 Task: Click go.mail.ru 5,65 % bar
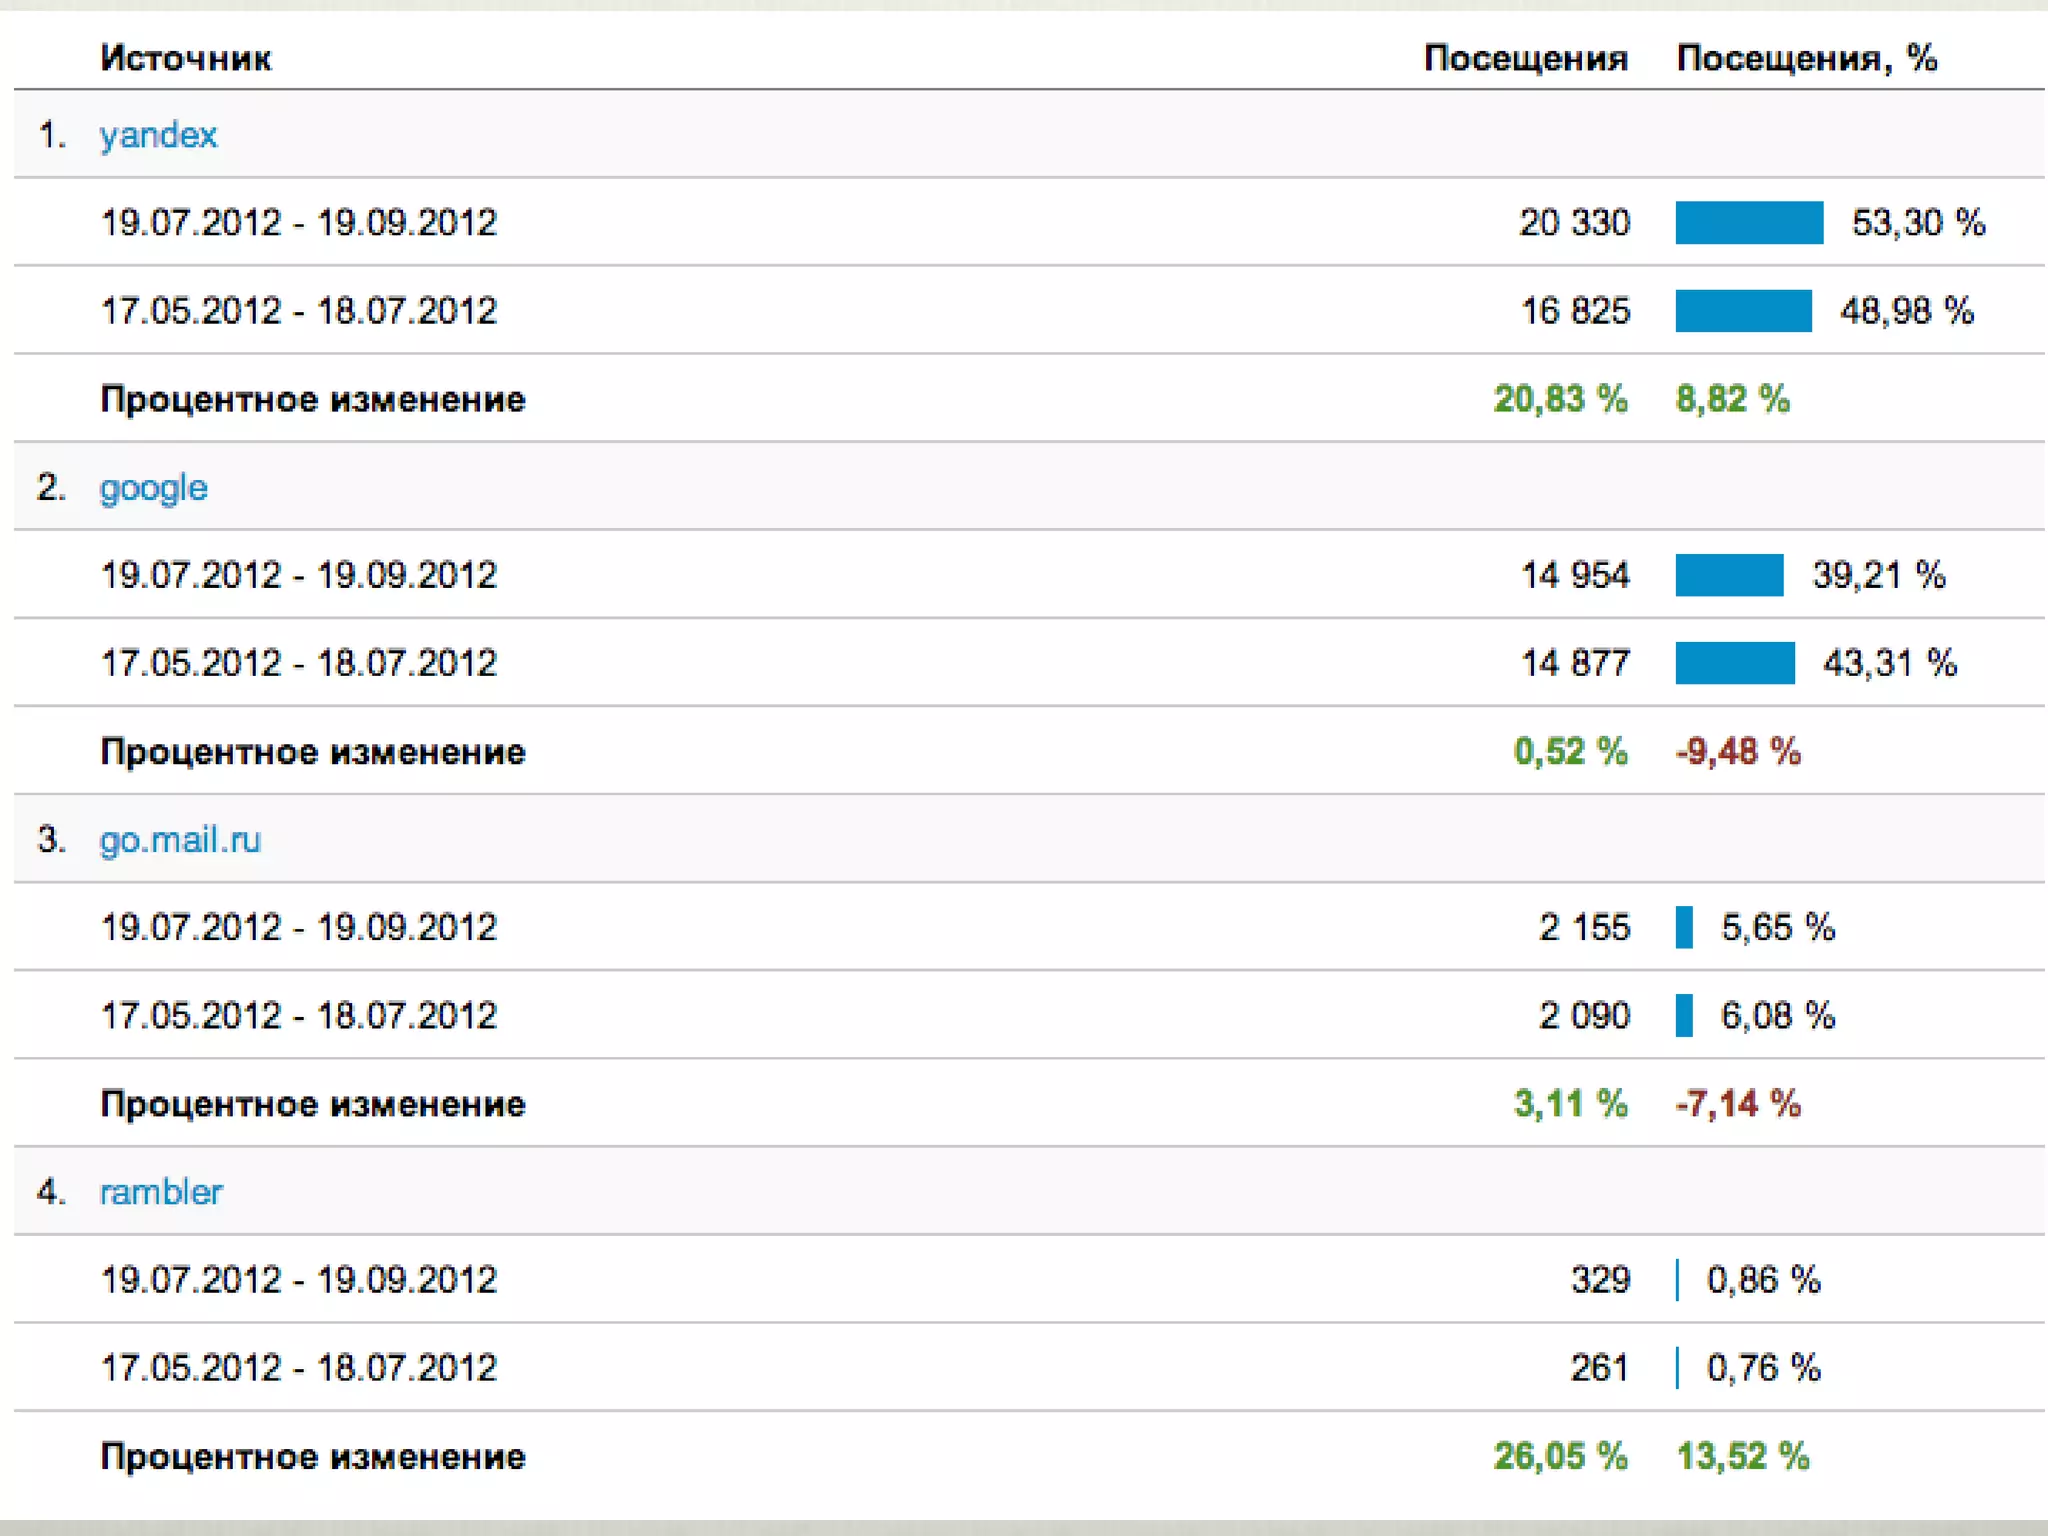(x=1684, y=927)
